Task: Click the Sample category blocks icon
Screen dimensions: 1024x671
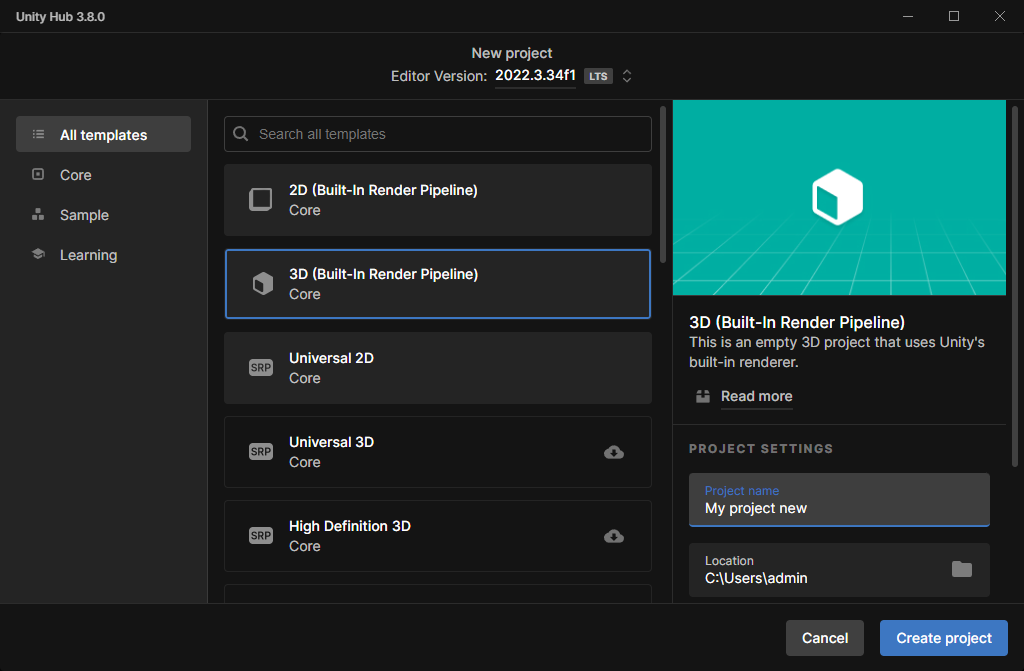Action: tap(39, 214)
